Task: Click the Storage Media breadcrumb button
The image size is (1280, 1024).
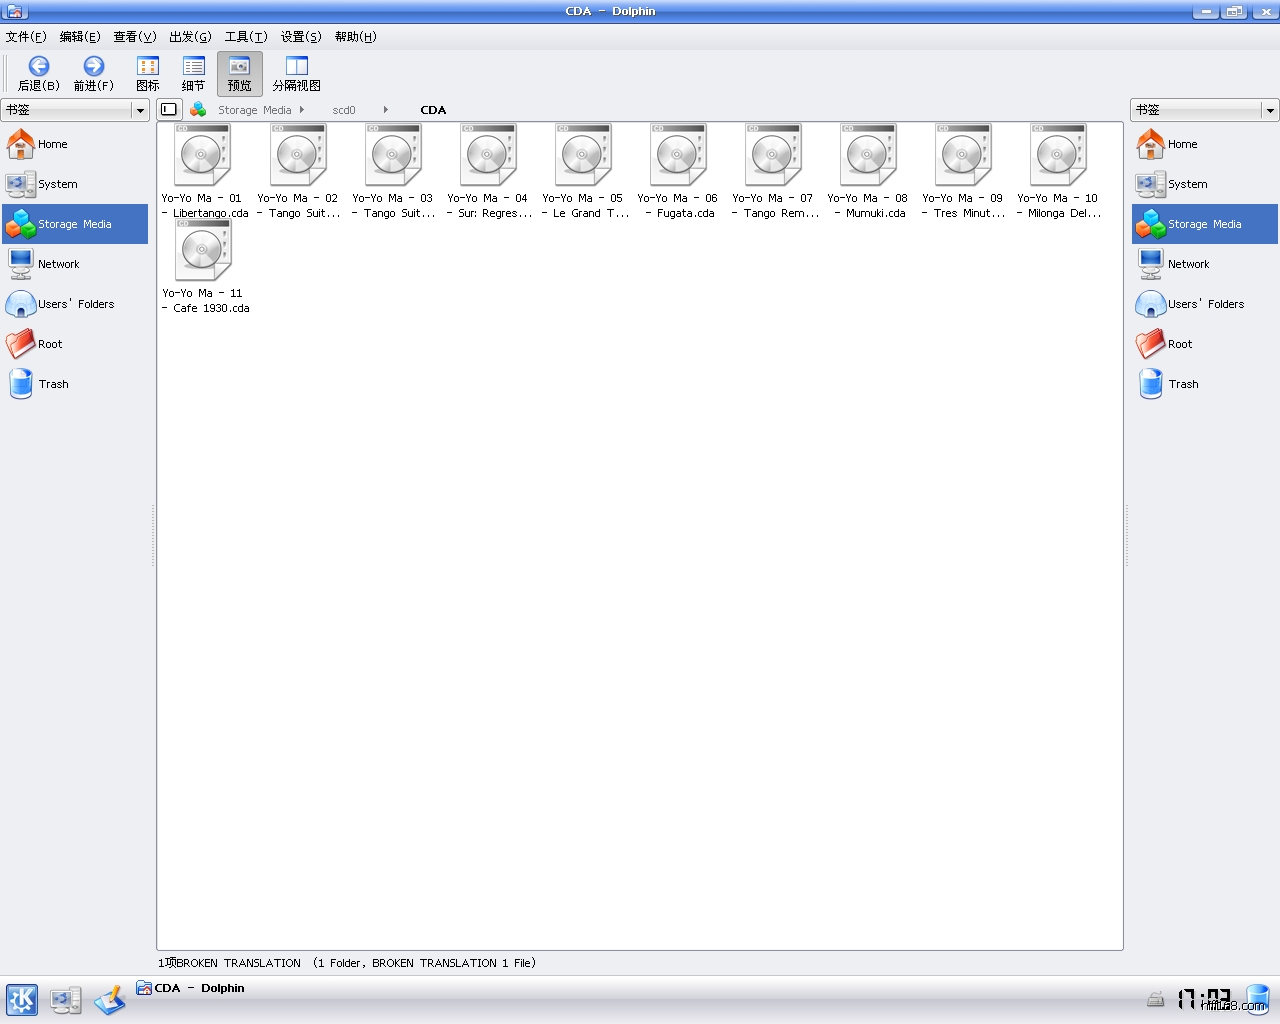Action: pyautogui.click(x=254, y=110)
